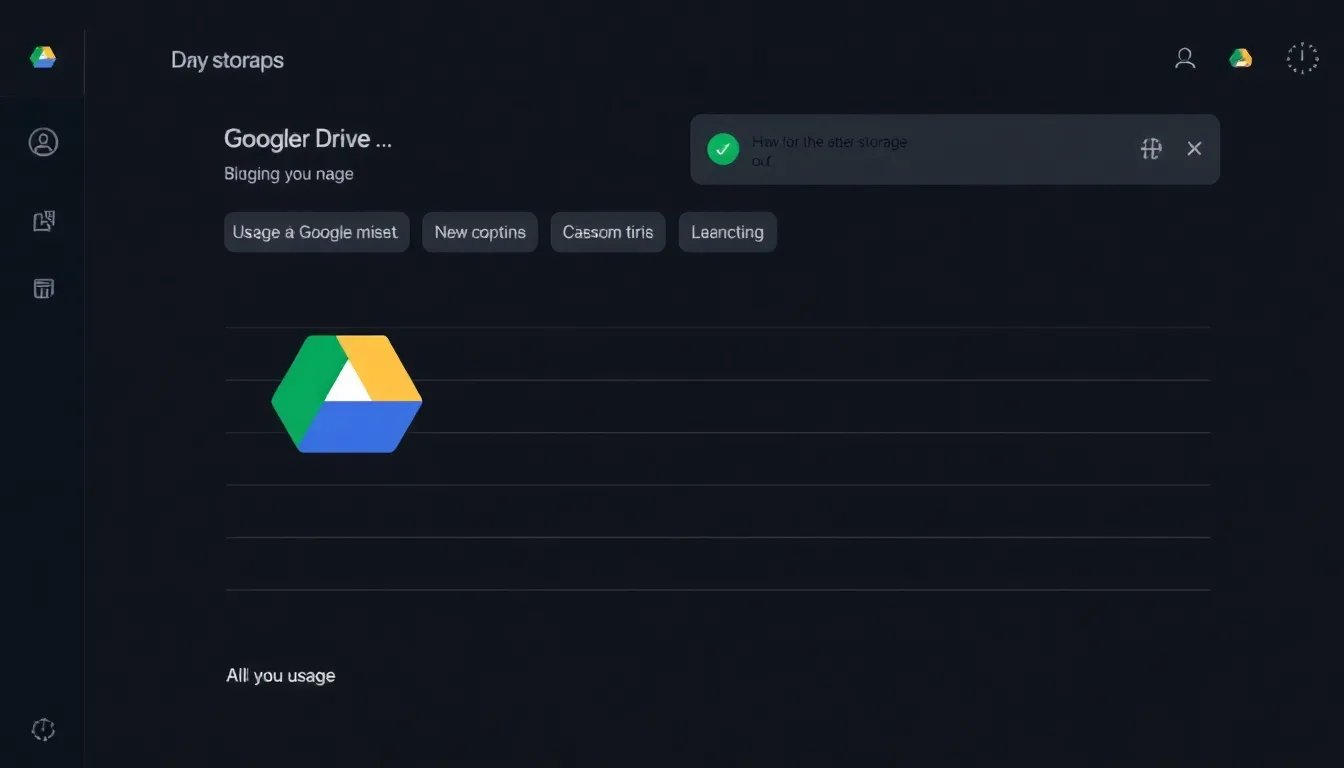Open the user account icon in the header
This screenshot has width=1344, height=768.
coord(1185,59)
